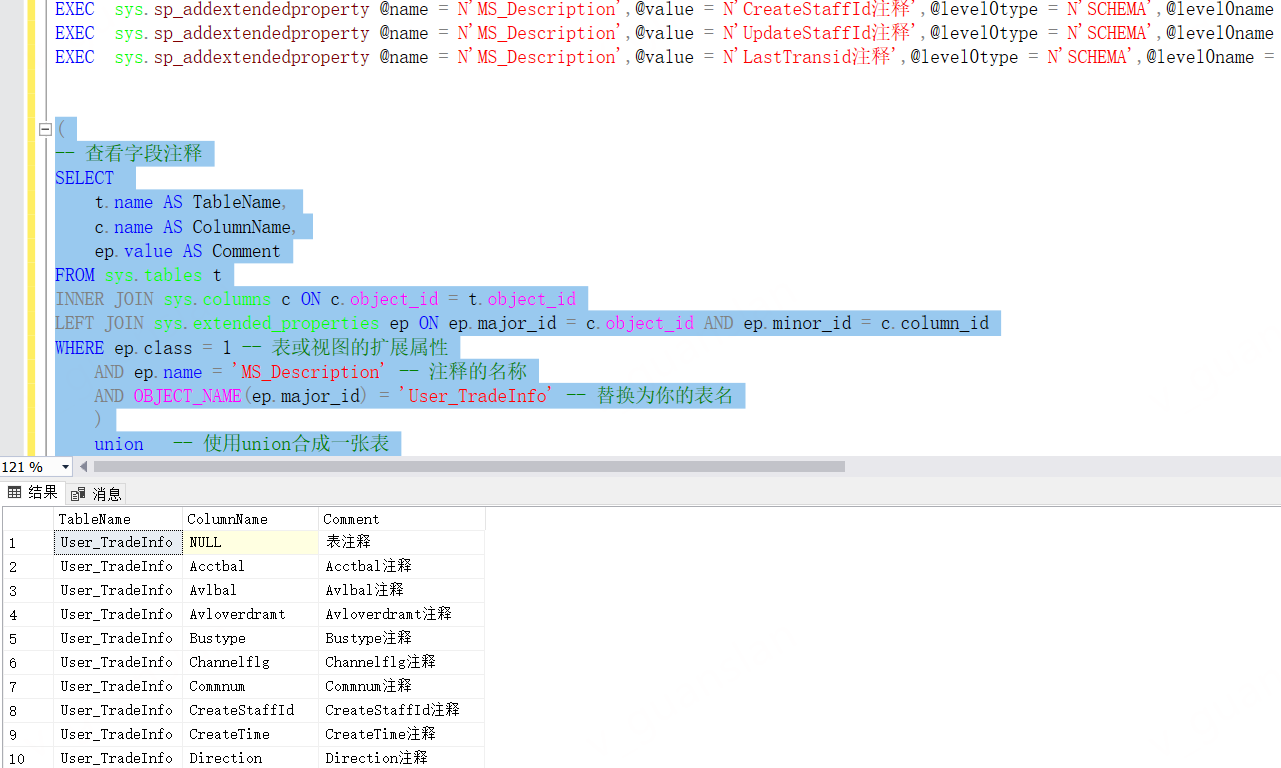Select row number 5 header
This screenshot has height=768, width=1281.
coord(28,639)
